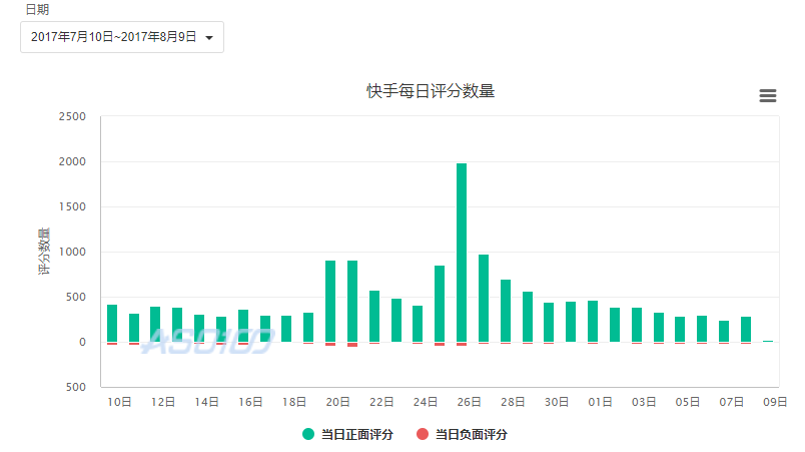Click the x-axis label 01日
Screen dimensions: 805x452
(600, 402)
